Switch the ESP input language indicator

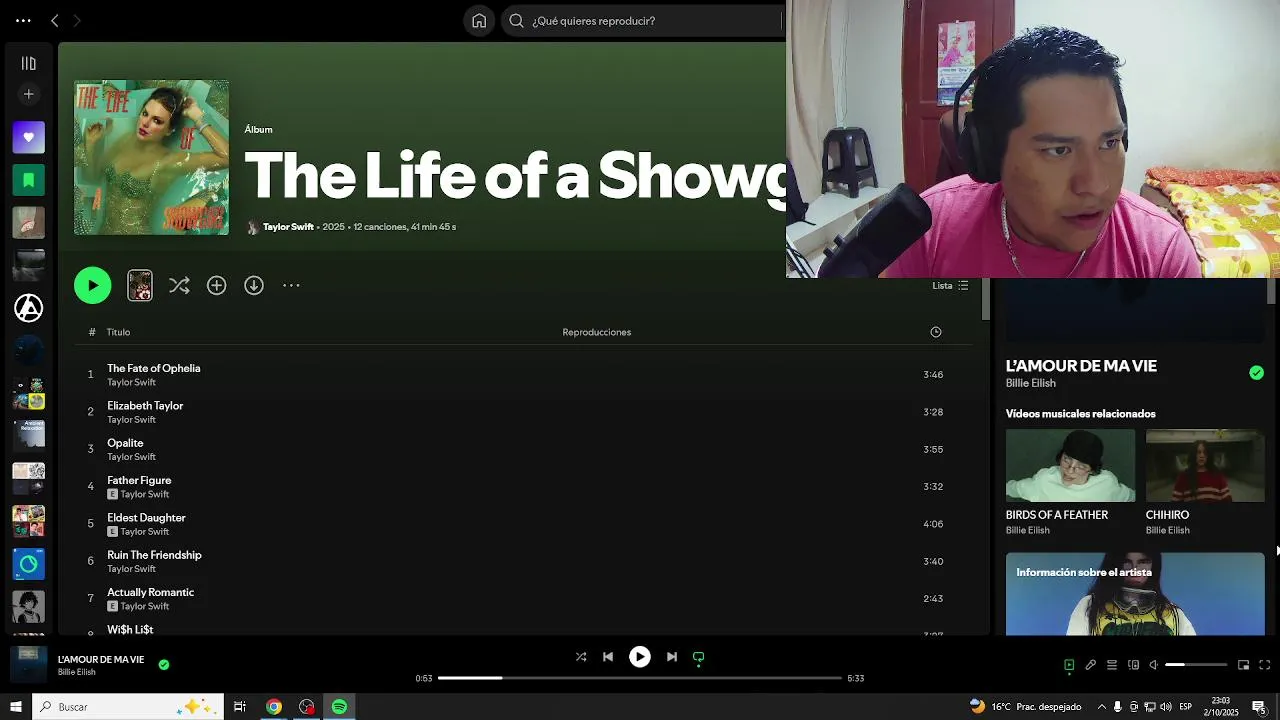pyautogui.click(x=1185, y=706)
